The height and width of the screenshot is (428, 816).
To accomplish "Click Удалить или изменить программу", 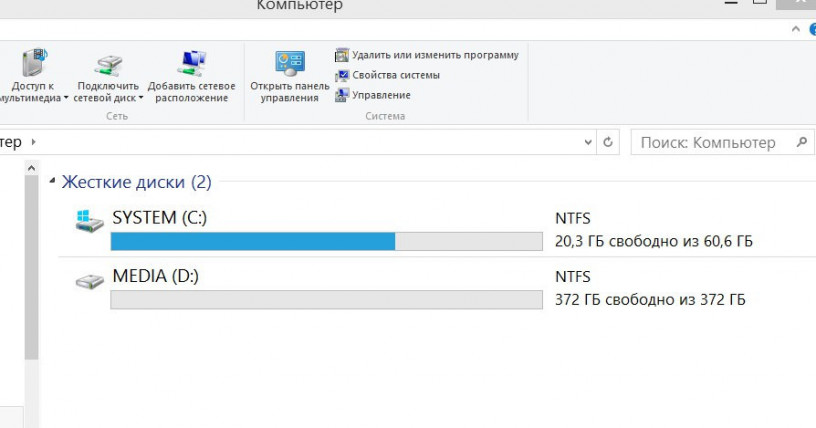I will click(436, 55).
